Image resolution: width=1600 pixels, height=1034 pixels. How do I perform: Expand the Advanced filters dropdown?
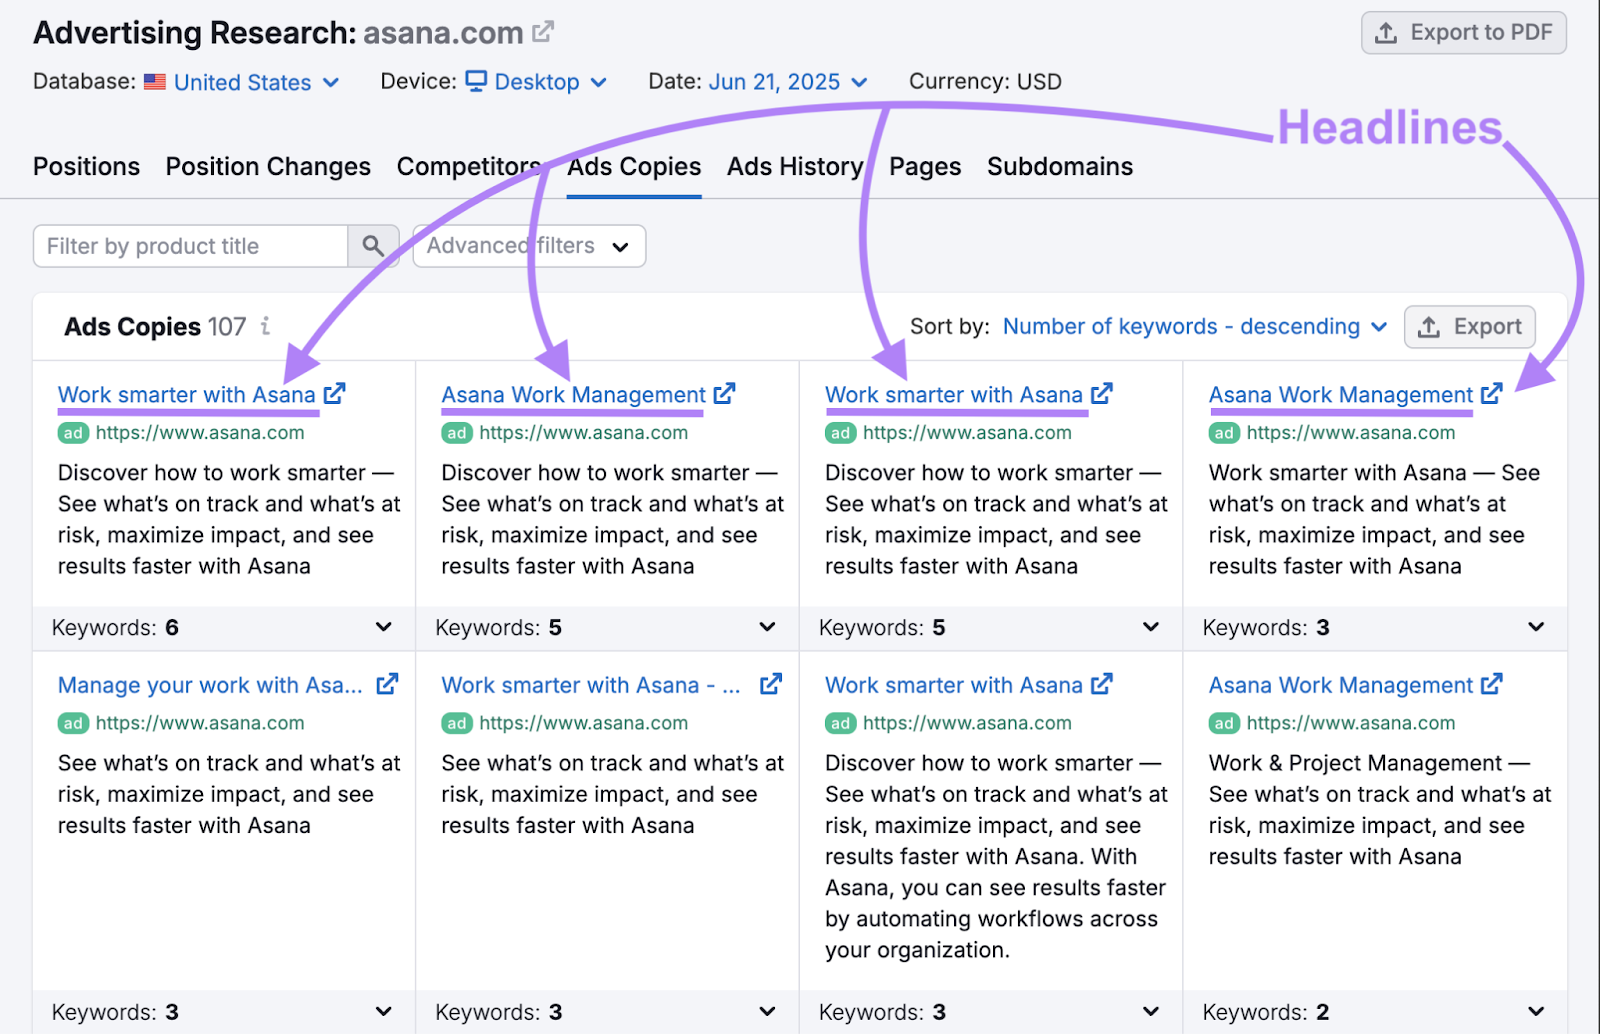[x=528, y=245]
